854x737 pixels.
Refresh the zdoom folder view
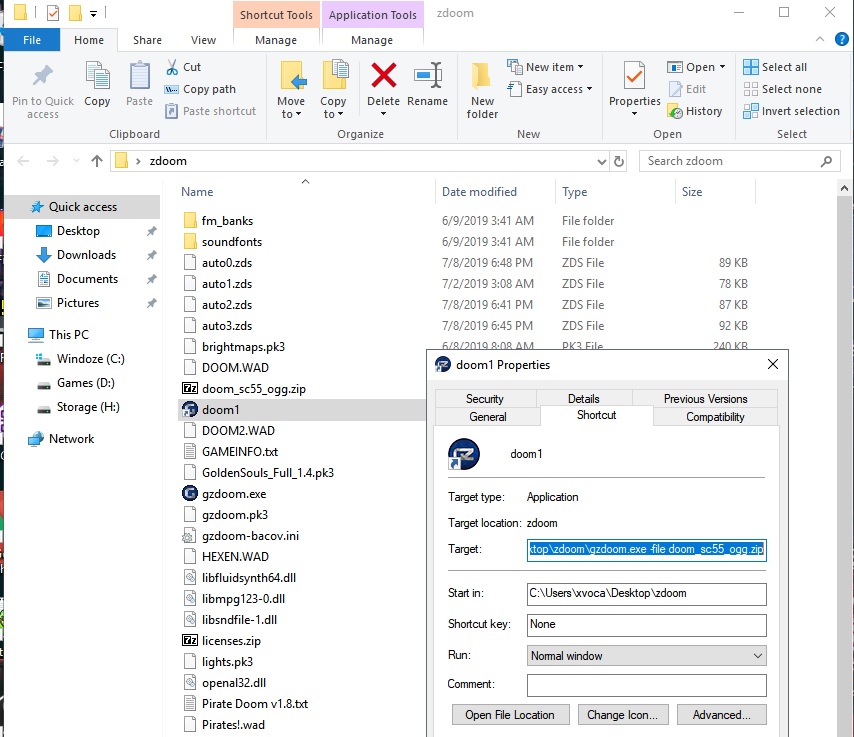[x=619, y=161]
